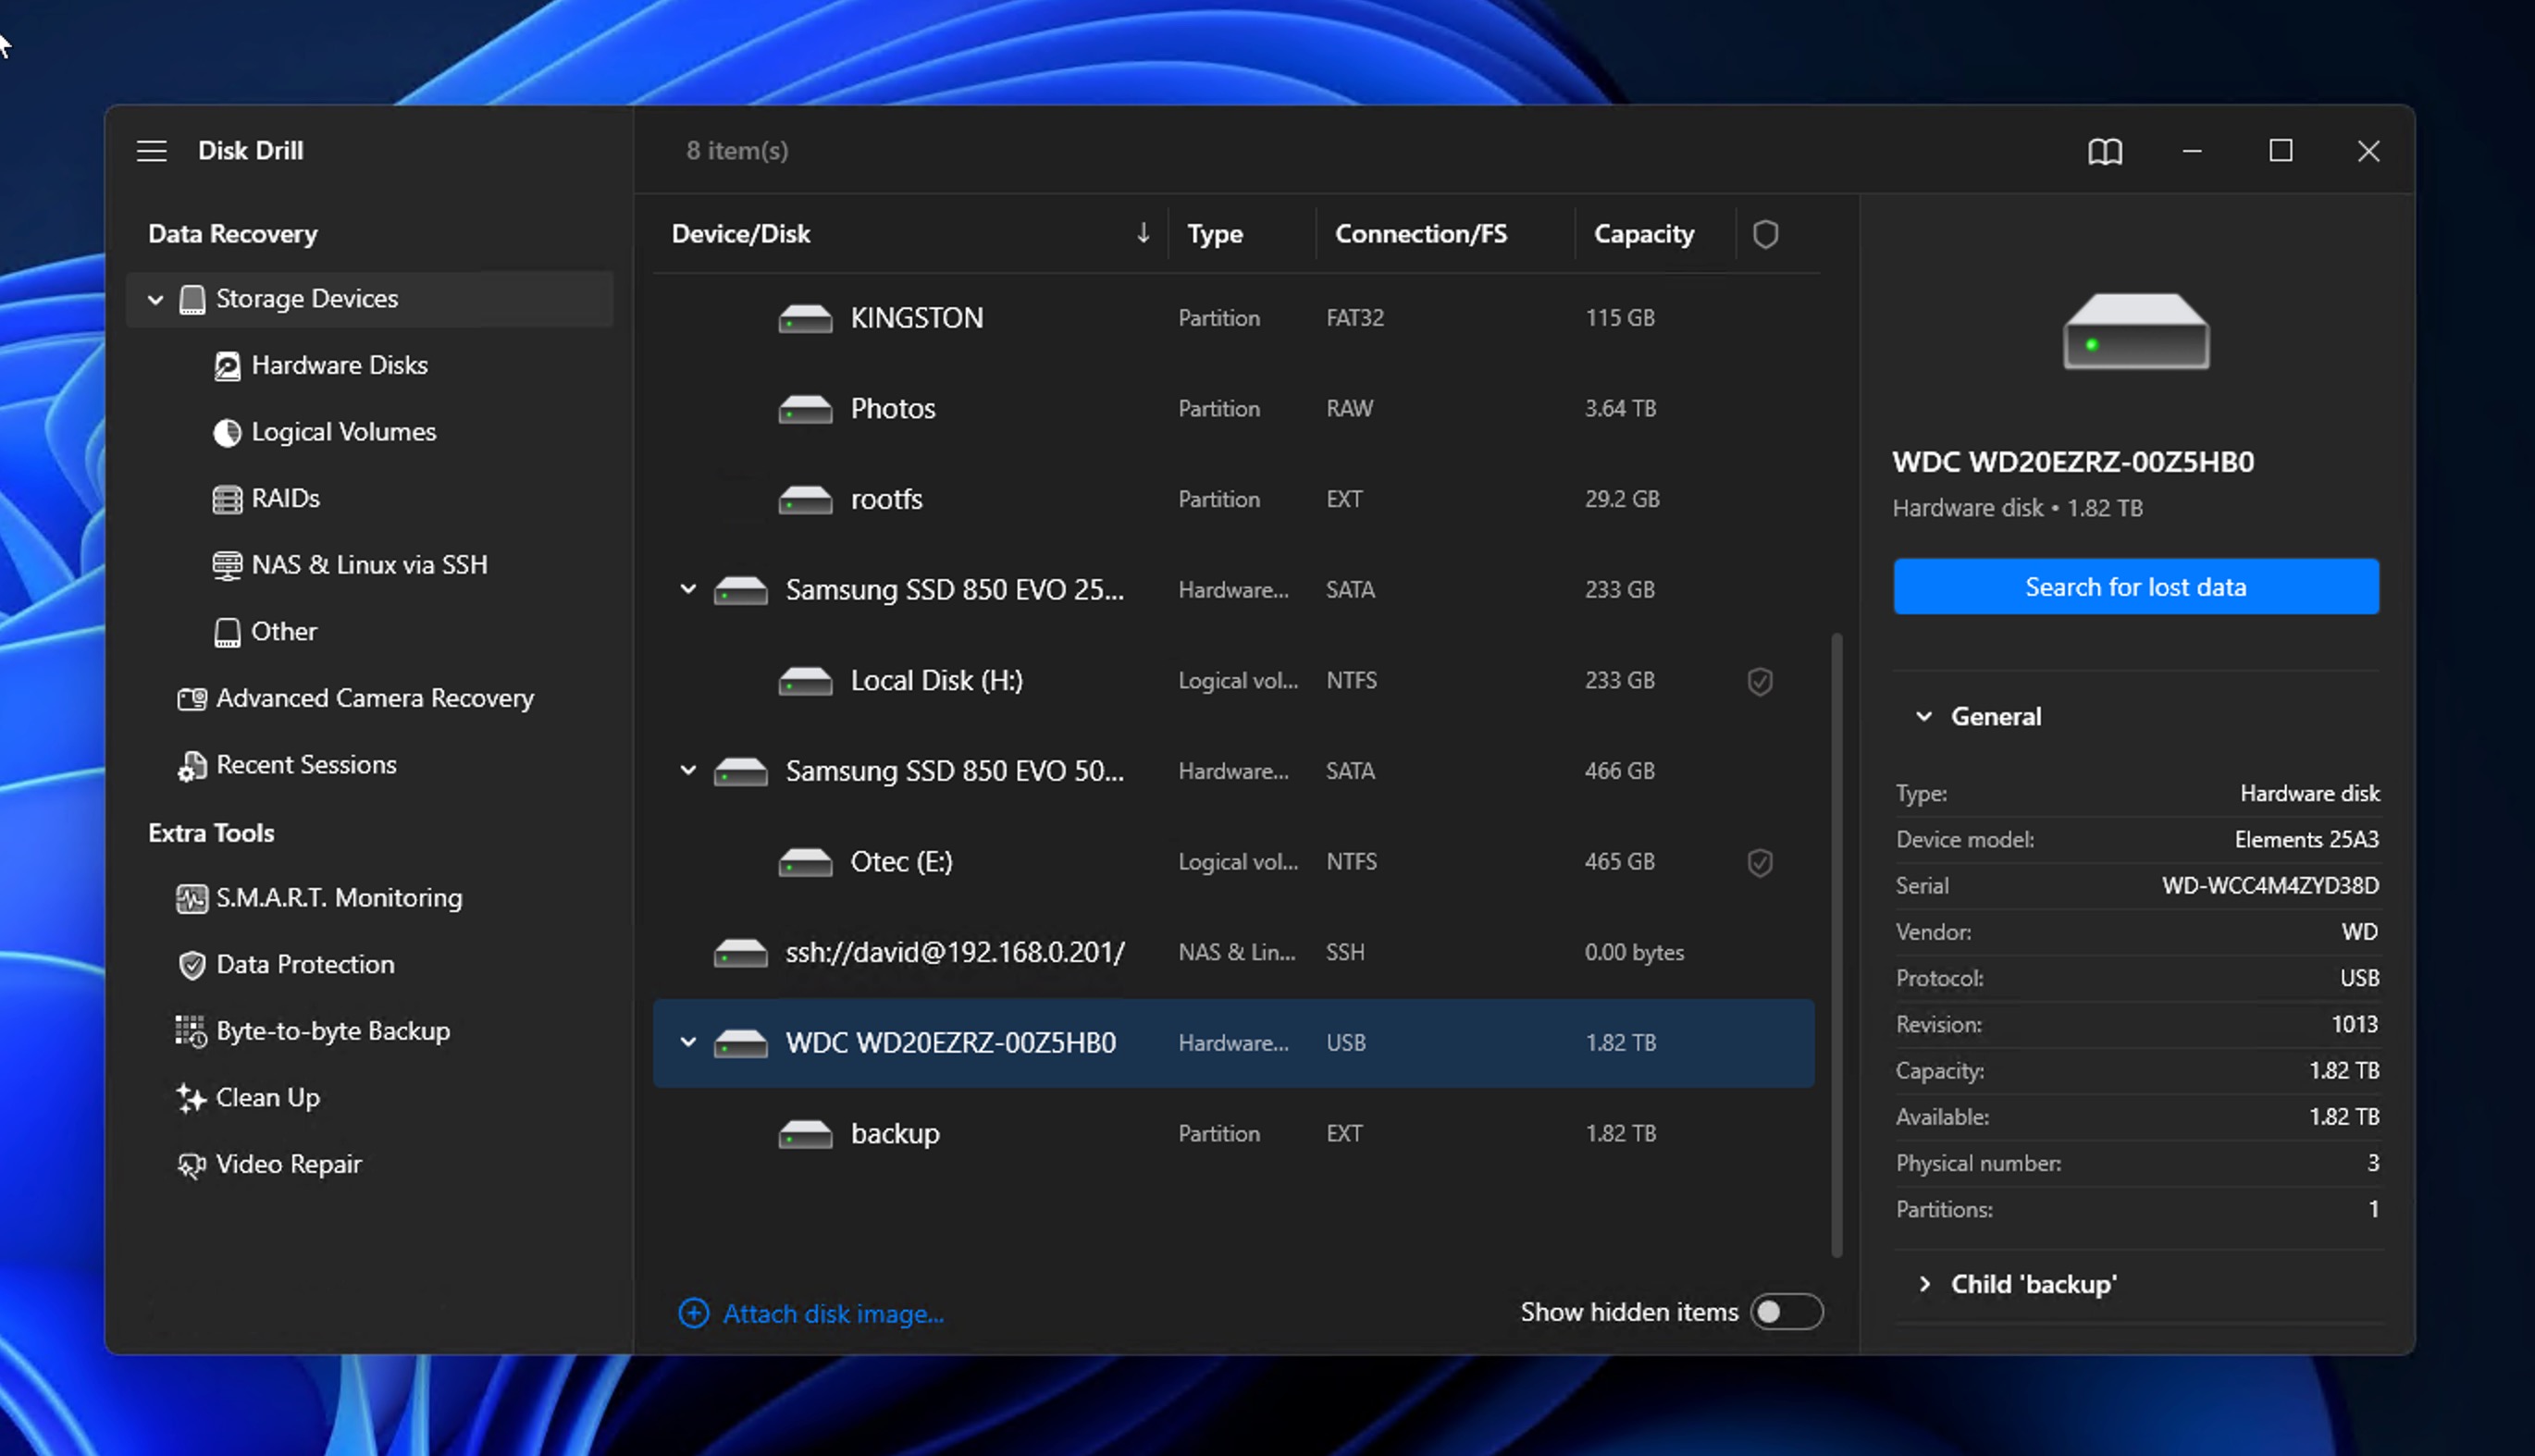Collapse the WDC WD20EZRZ-00Z5HB0 disk row
The image size is (2535, 1456).
pos(688,1042)
